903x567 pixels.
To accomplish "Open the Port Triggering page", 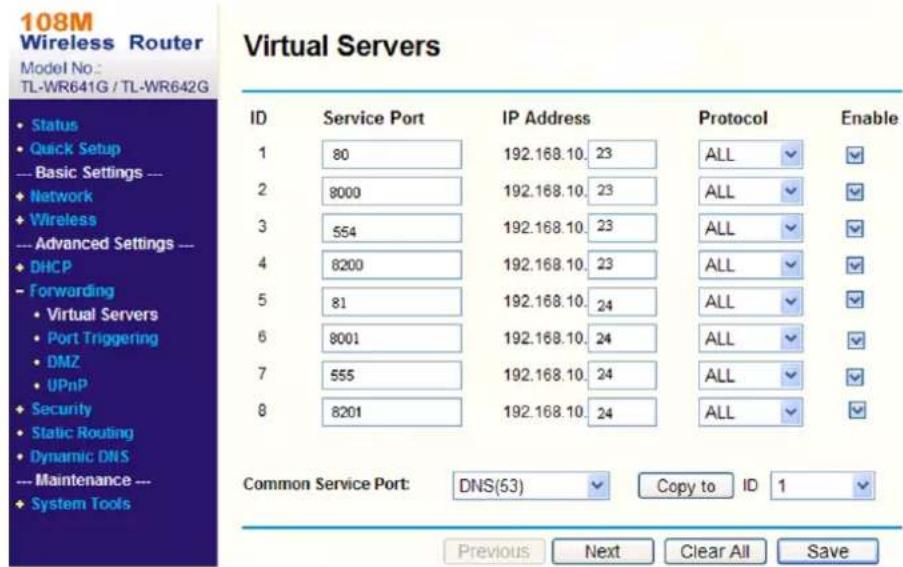I will (x=103, y=338).
